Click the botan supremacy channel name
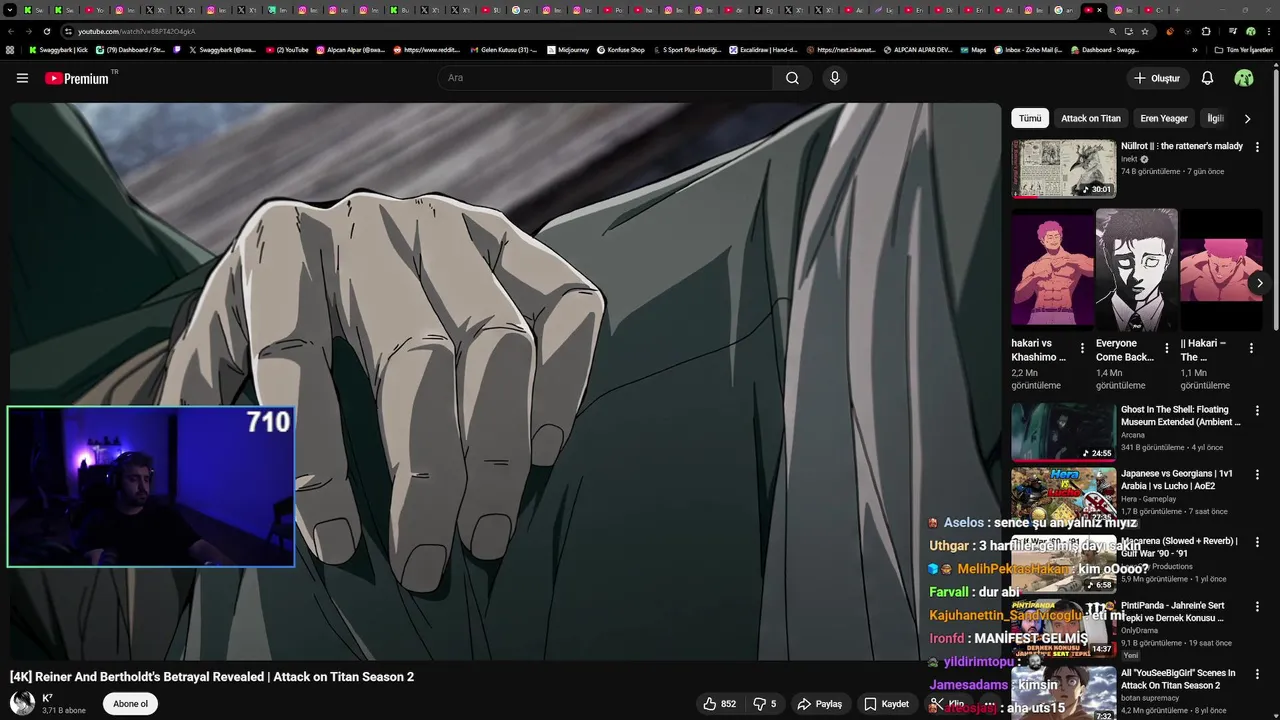Viewport: 1280px width, 720px height. point(1150,698)
